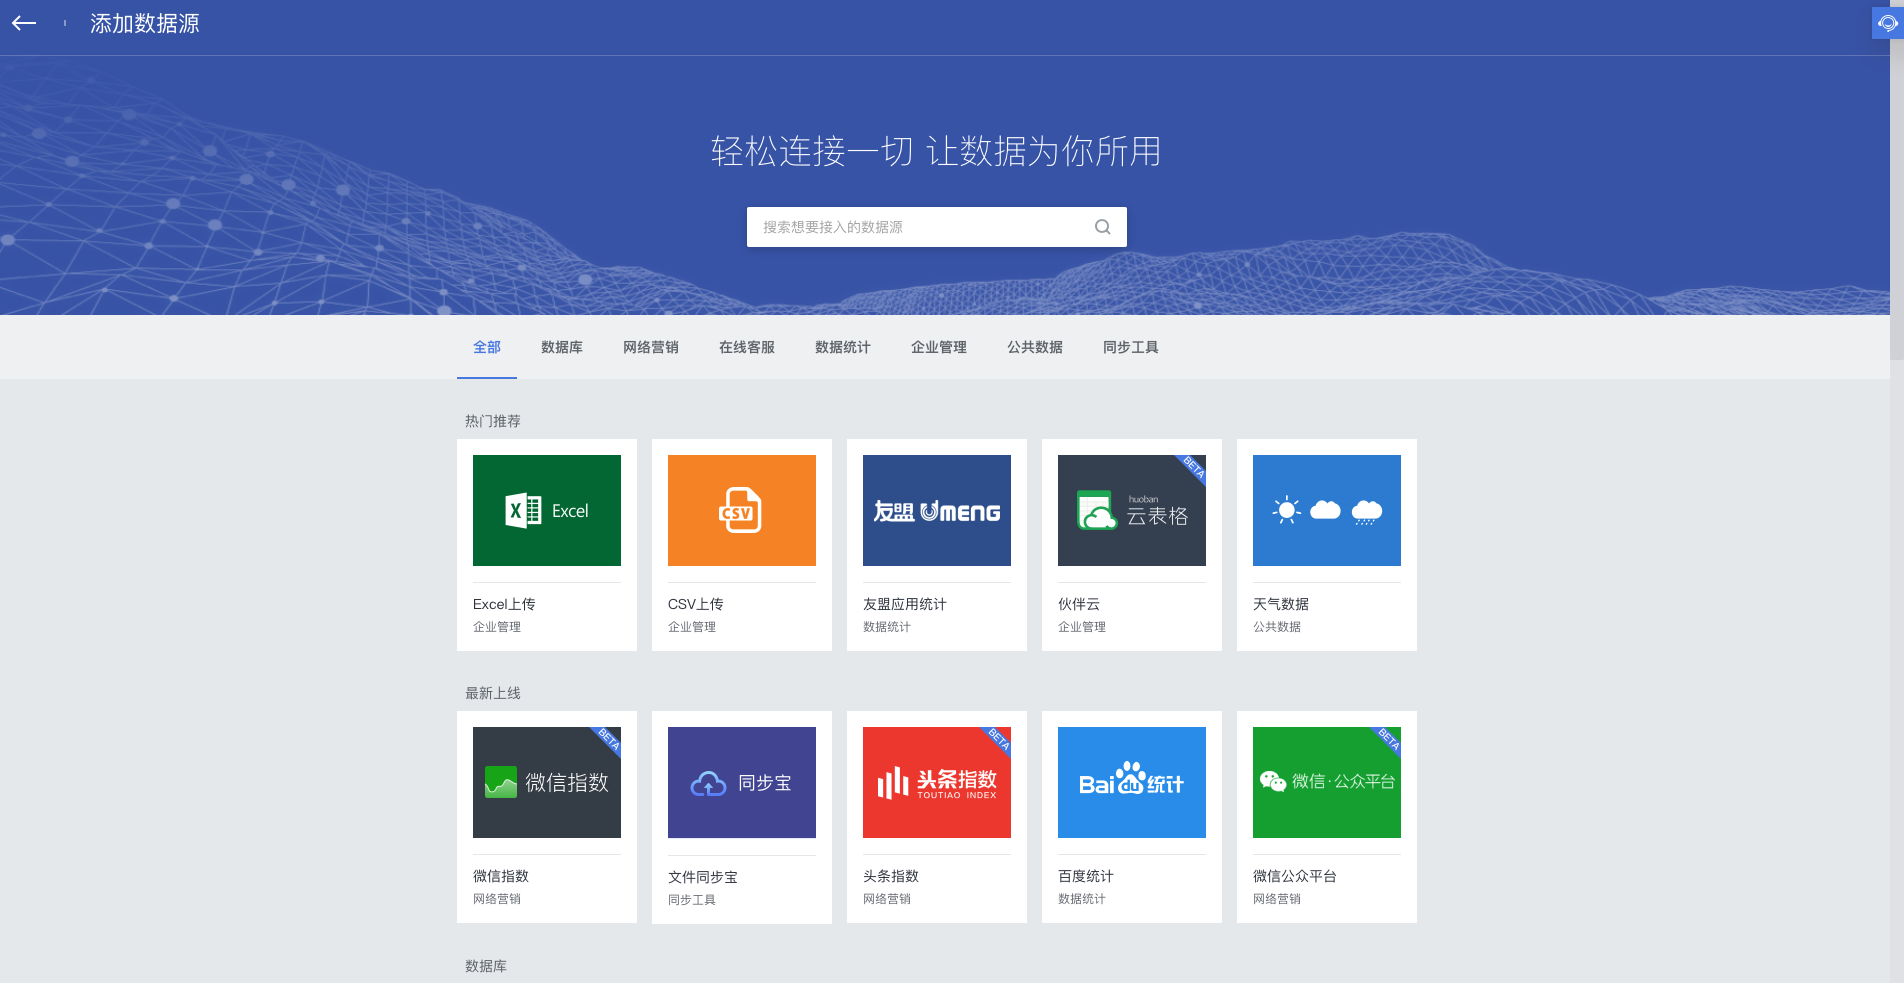The height and width of the screenshot is (983, 1904).
Task: Open the file sync tool tile
Action: point(741,783)
